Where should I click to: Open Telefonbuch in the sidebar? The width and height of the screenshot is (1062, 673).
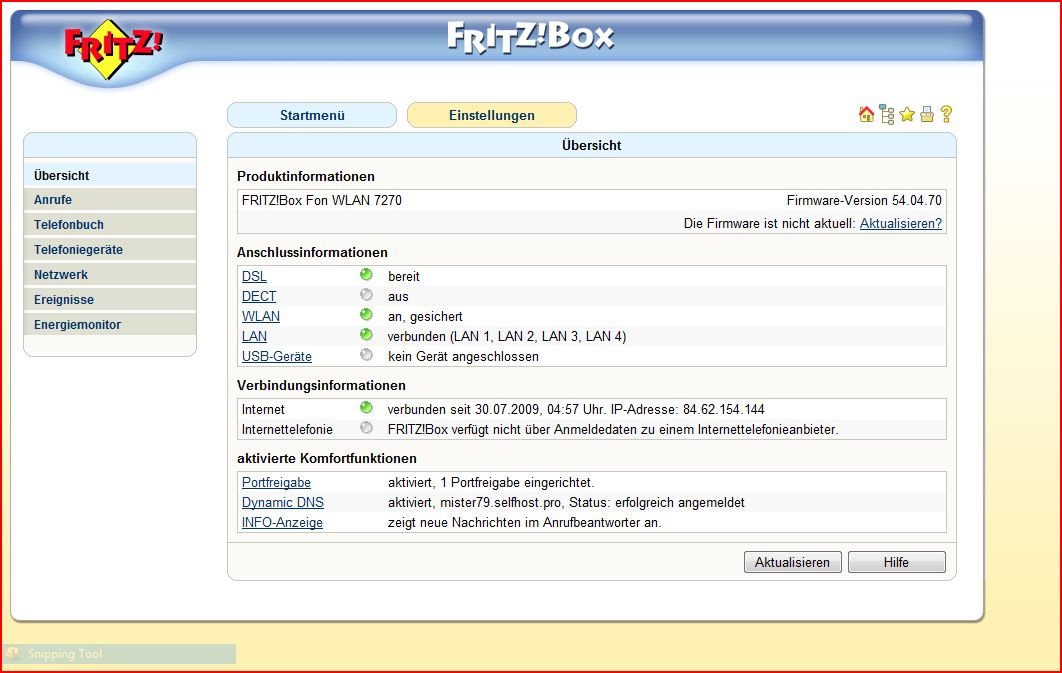click(x=110, y=225)
